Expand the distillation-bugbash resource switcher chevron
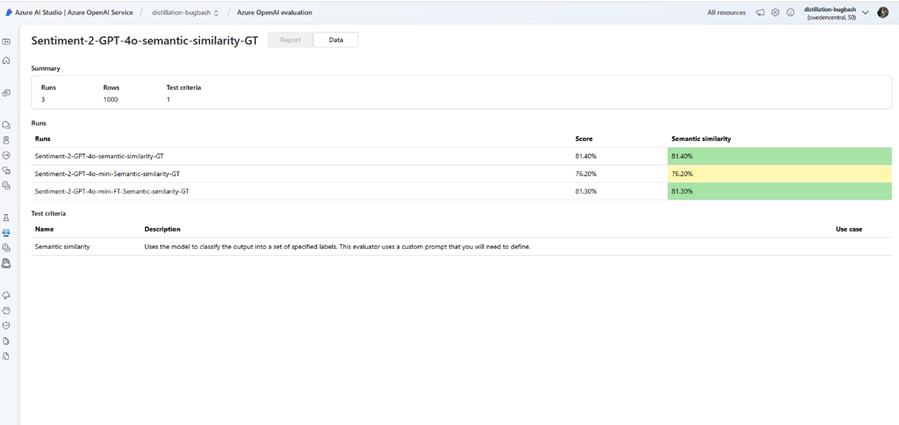 865,13
